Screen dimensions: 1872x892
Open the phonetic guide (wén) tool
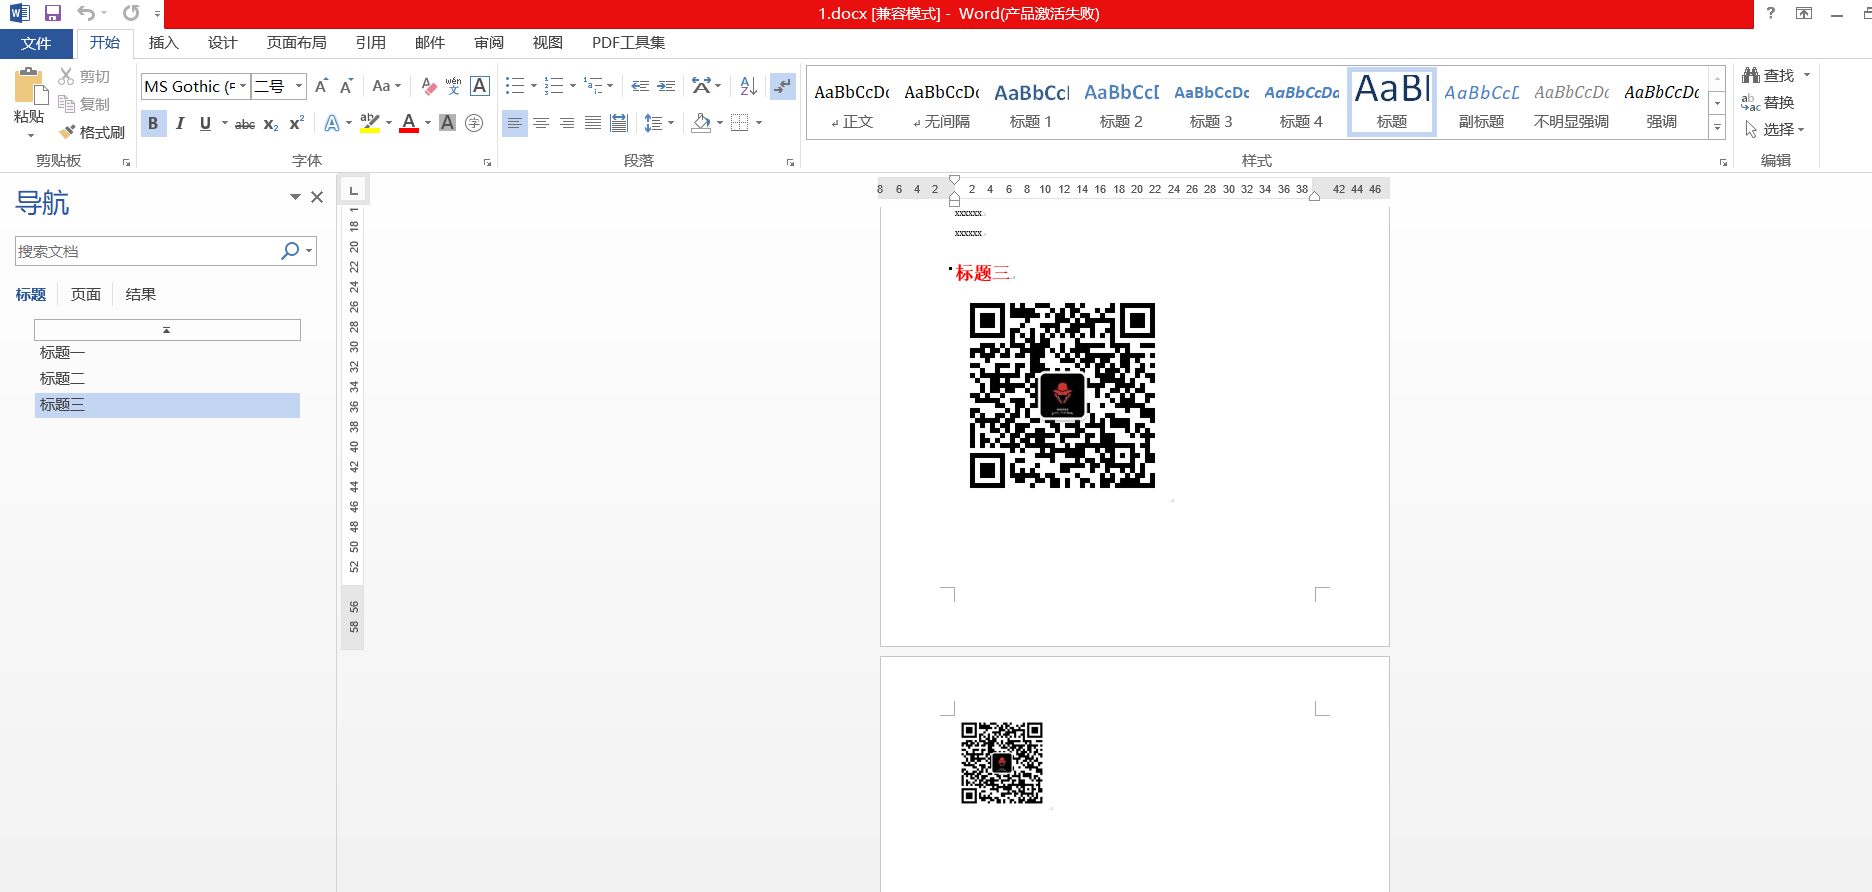coord(454,86)
